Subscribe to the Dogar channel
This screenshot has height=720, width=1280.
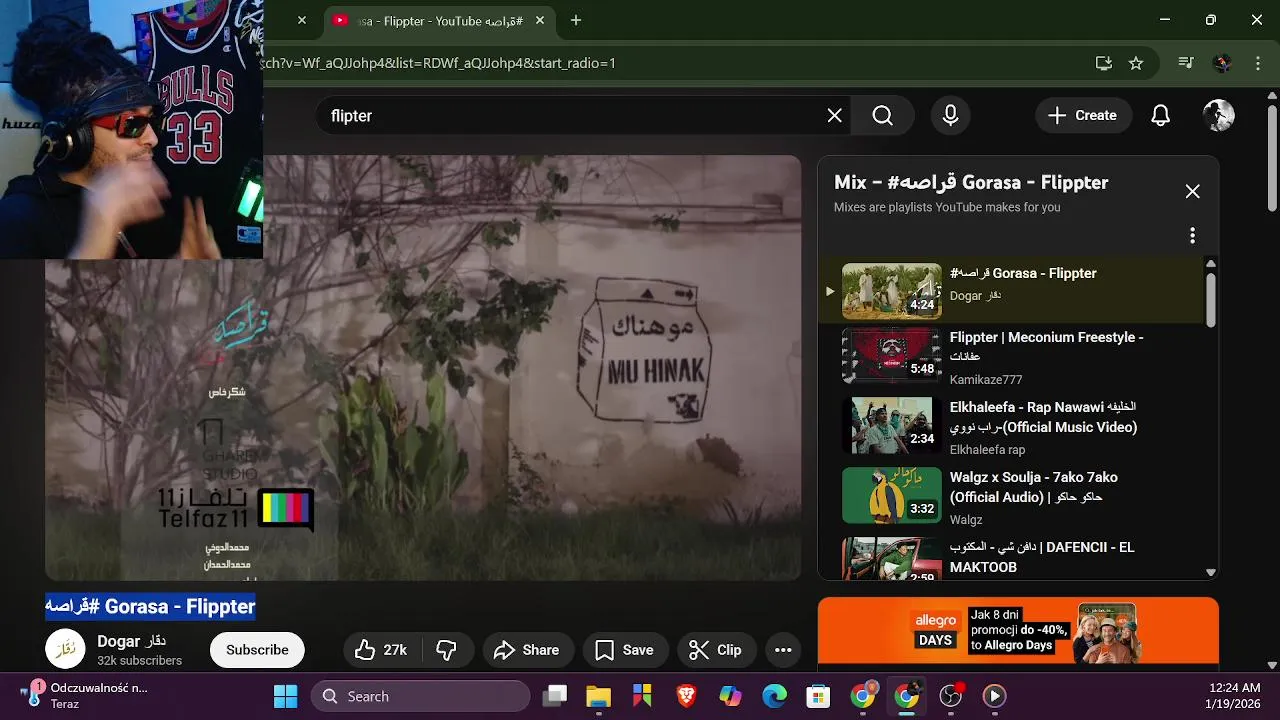click(257, 650)
